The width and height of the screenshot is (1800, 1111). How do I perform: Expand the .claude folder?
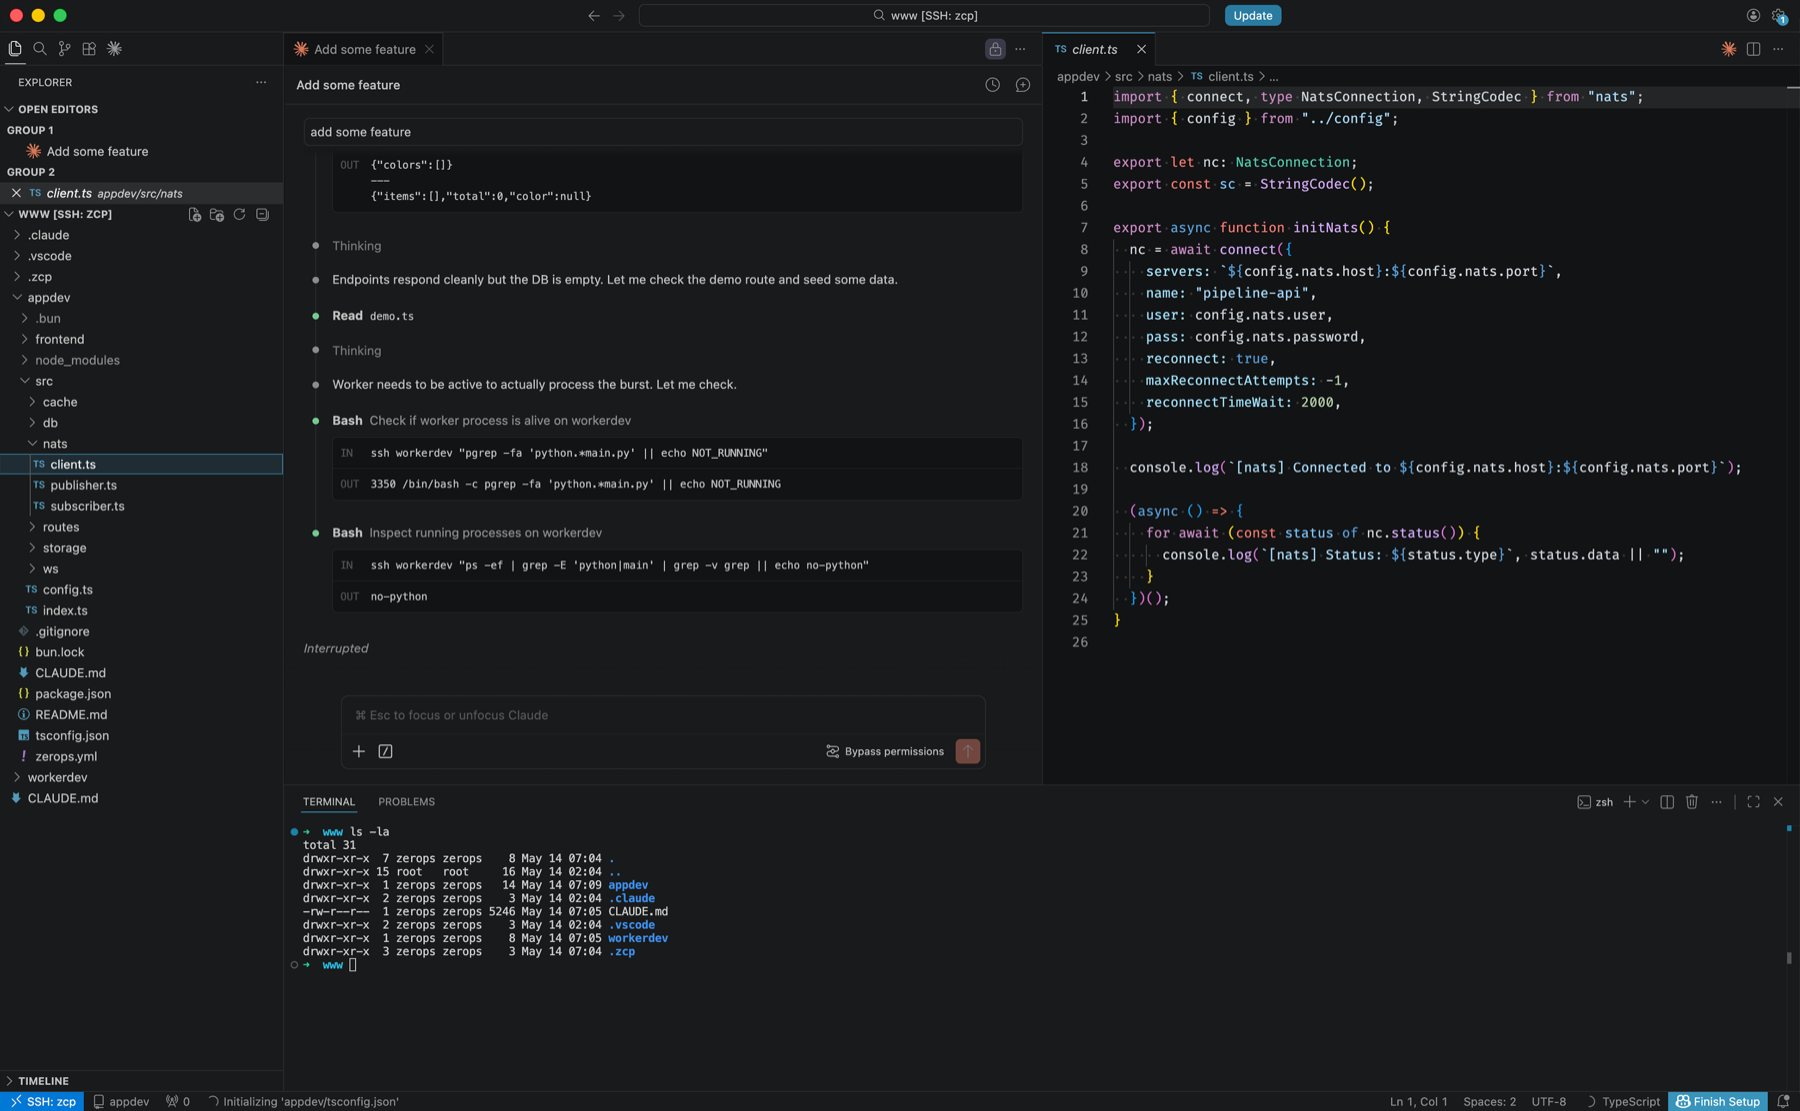[x=47, y=235]
